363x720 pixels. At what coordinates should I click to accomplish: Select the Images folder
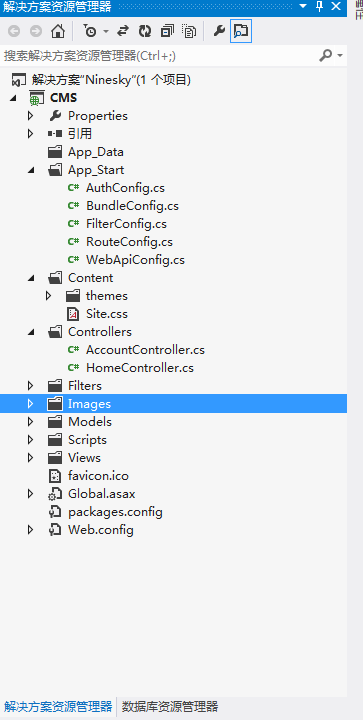[89, 404]
